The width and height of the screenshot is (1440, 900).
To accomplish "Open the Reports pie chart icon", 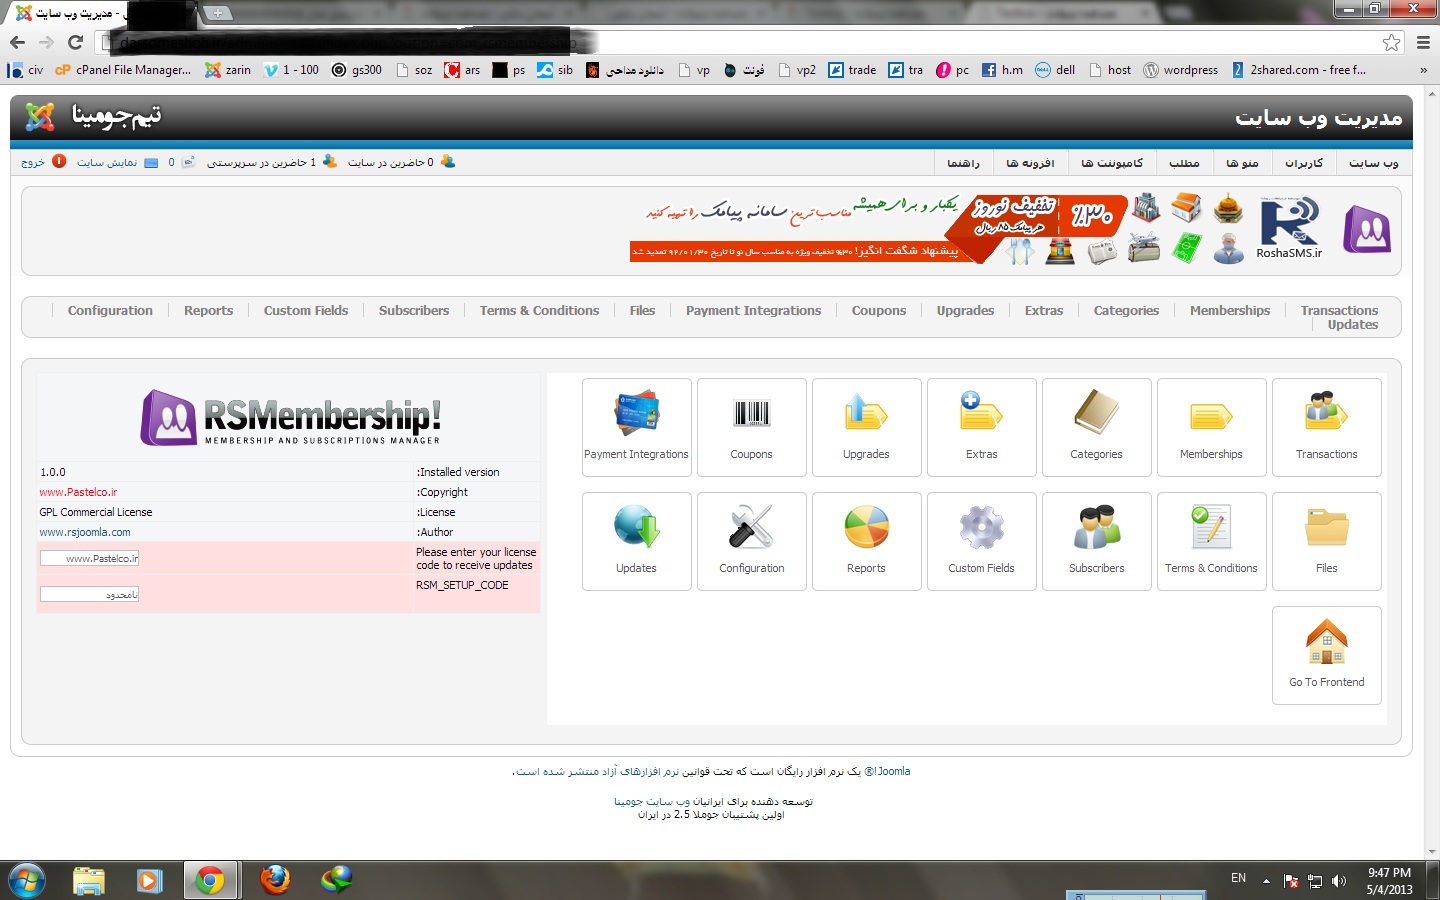I will point(866,540).
